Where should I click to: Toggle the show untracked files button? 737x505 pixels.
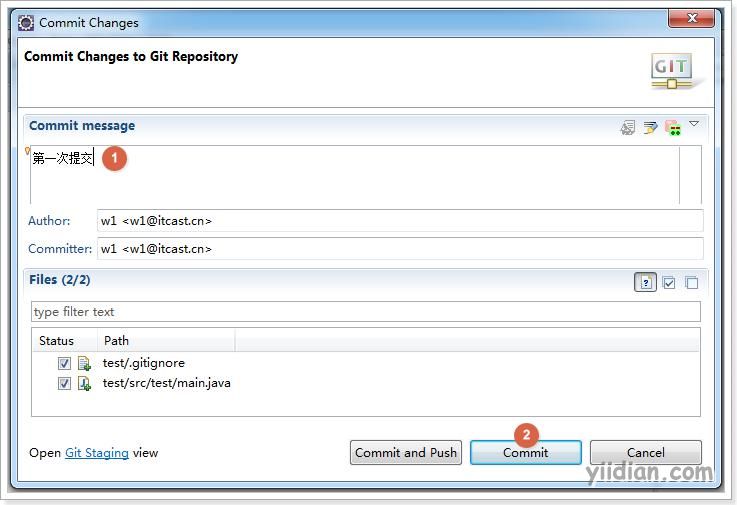[x=645, y=283]
